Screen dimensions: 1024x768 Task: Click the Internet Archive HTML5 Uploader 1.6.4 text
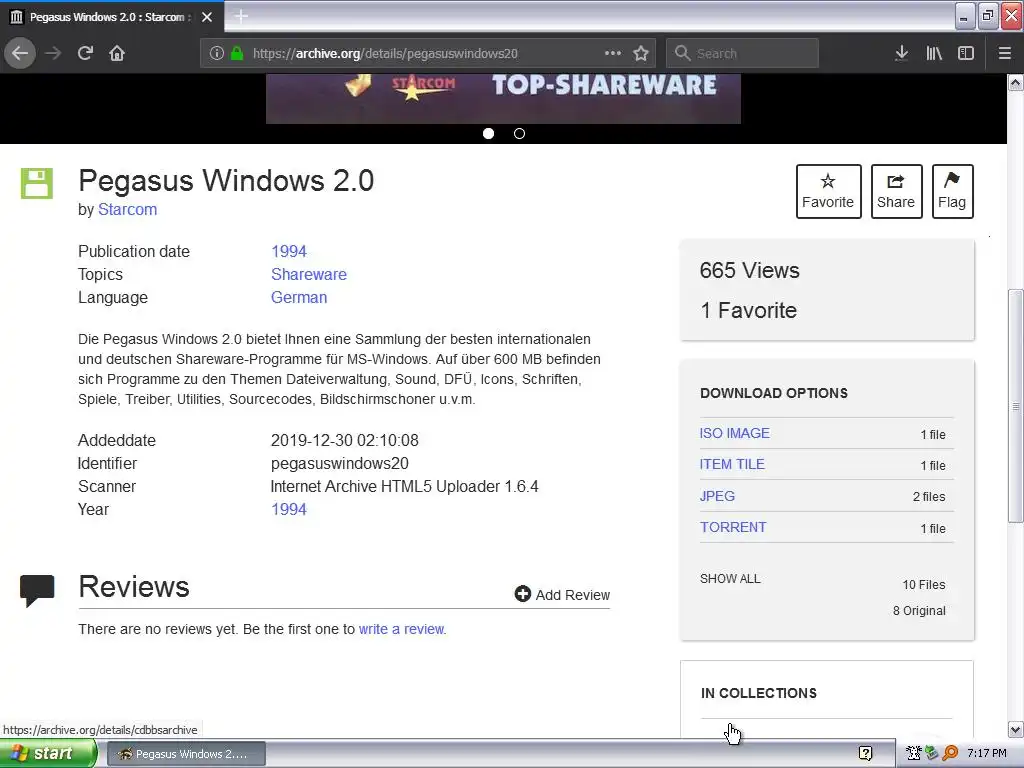coord(404,487)
